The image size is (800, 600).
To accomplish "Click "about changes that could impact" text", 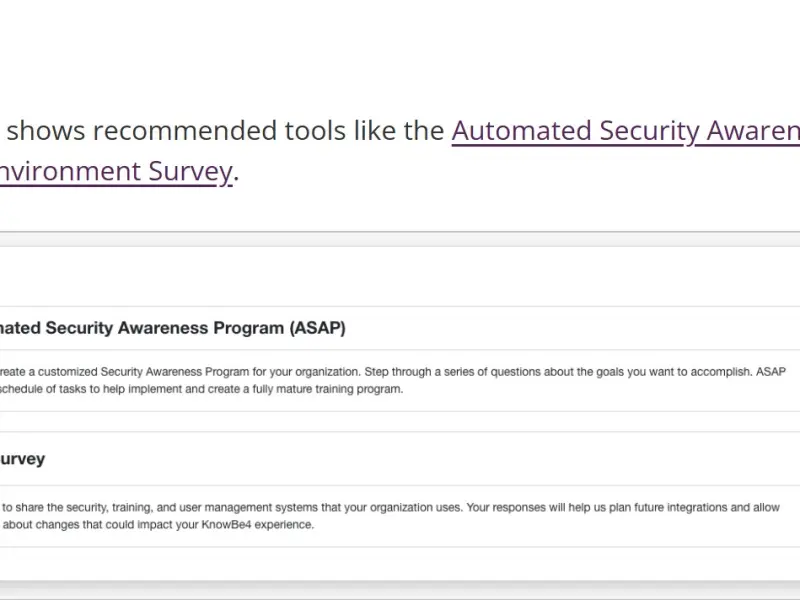I will pos(78,525).
